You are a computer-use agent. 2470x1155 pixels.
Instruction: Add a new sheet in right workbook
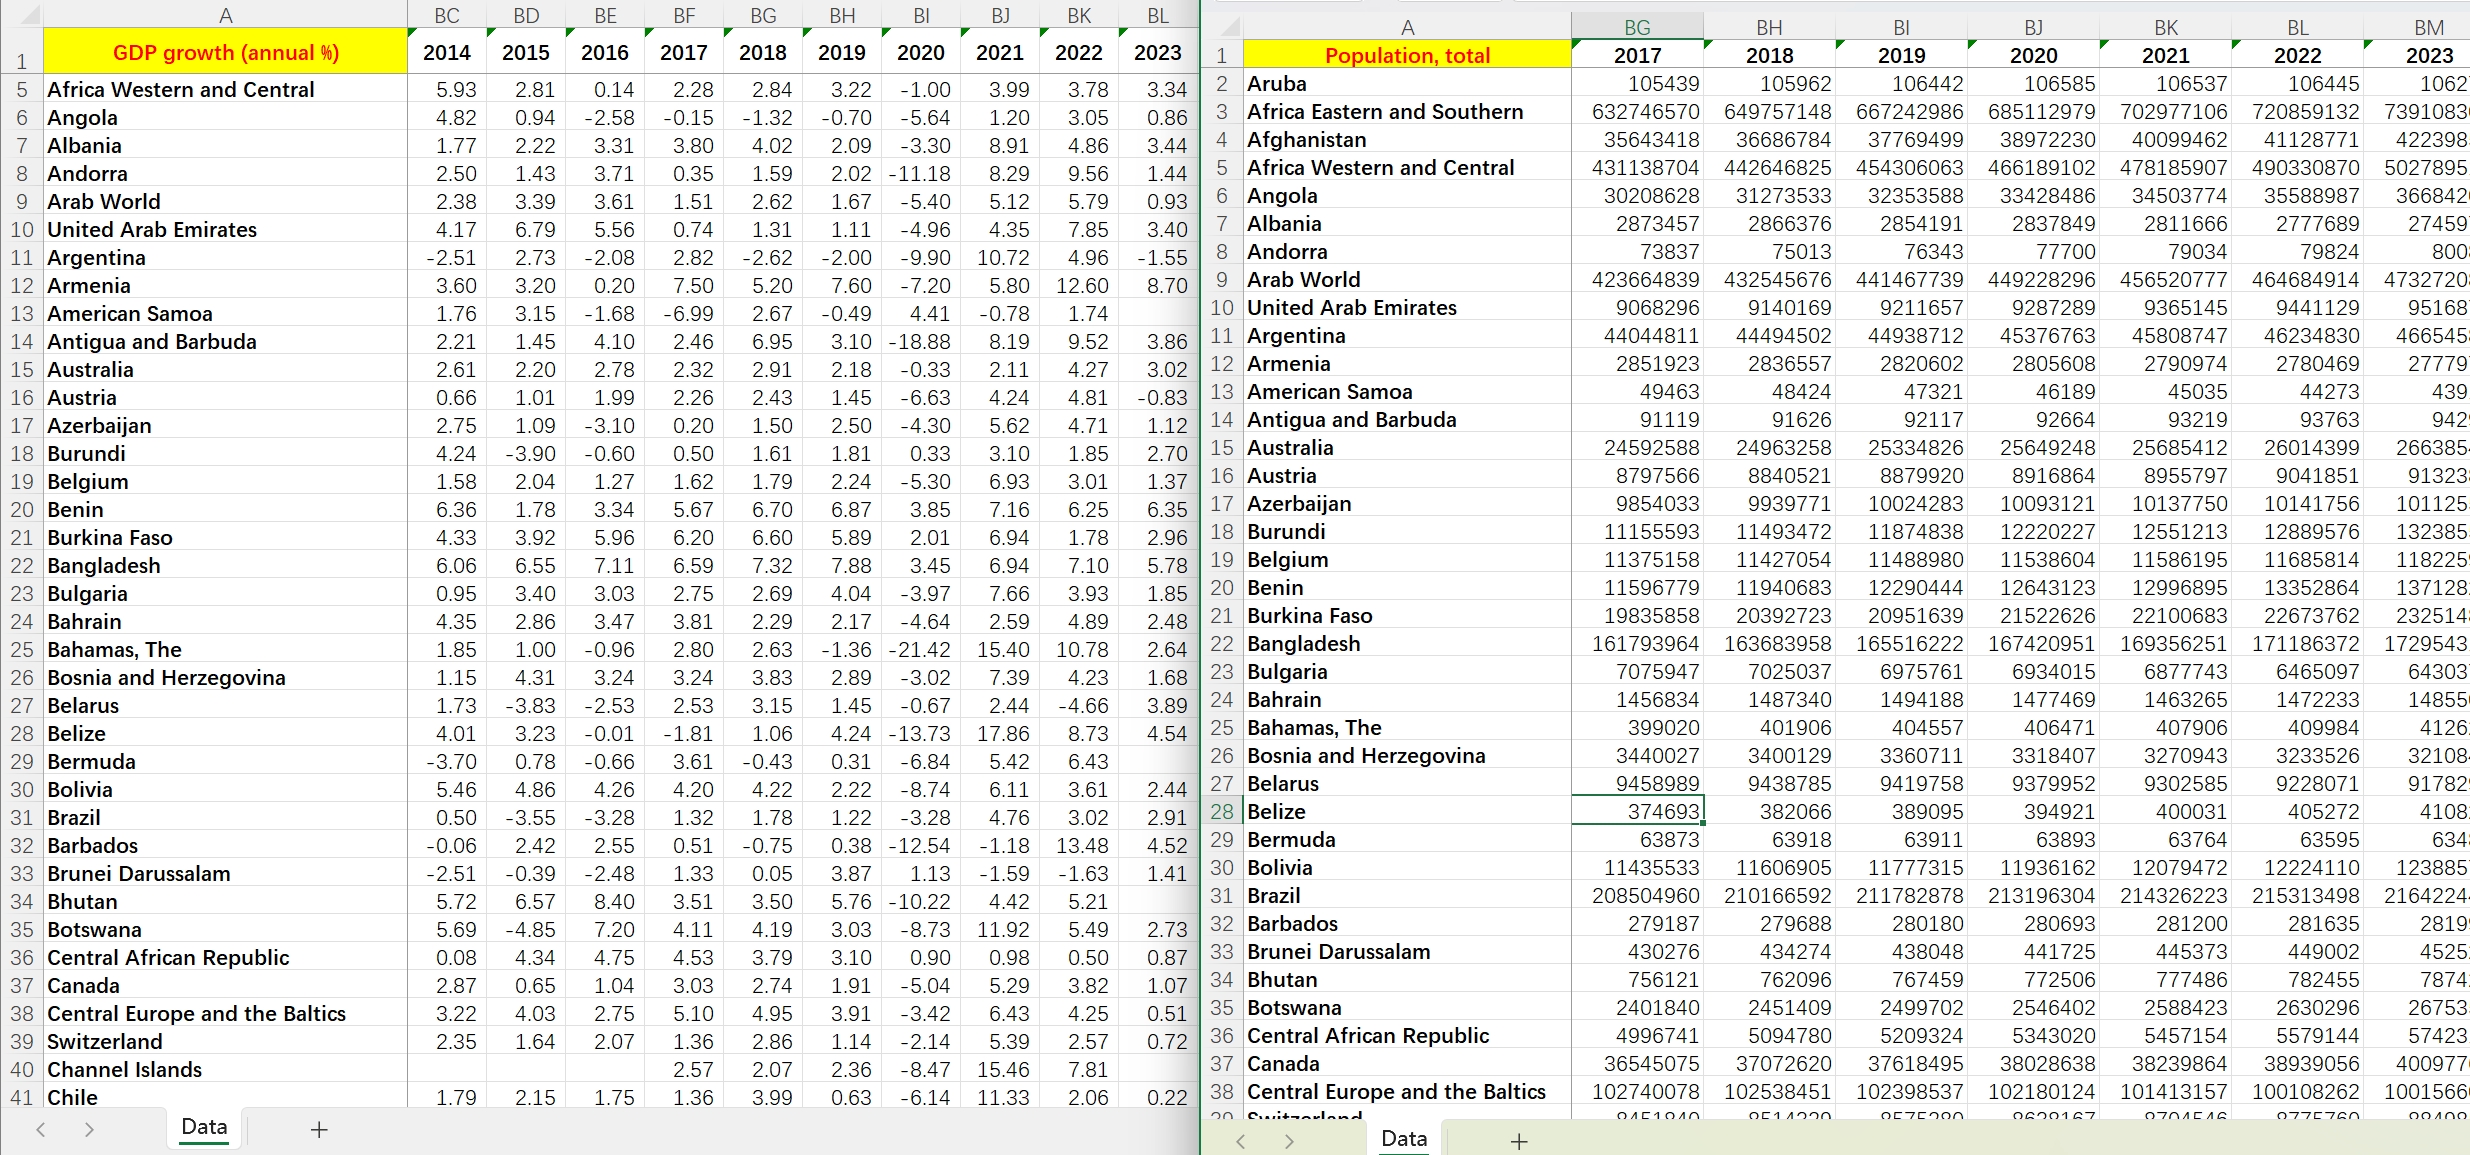click(1518, 1141)
